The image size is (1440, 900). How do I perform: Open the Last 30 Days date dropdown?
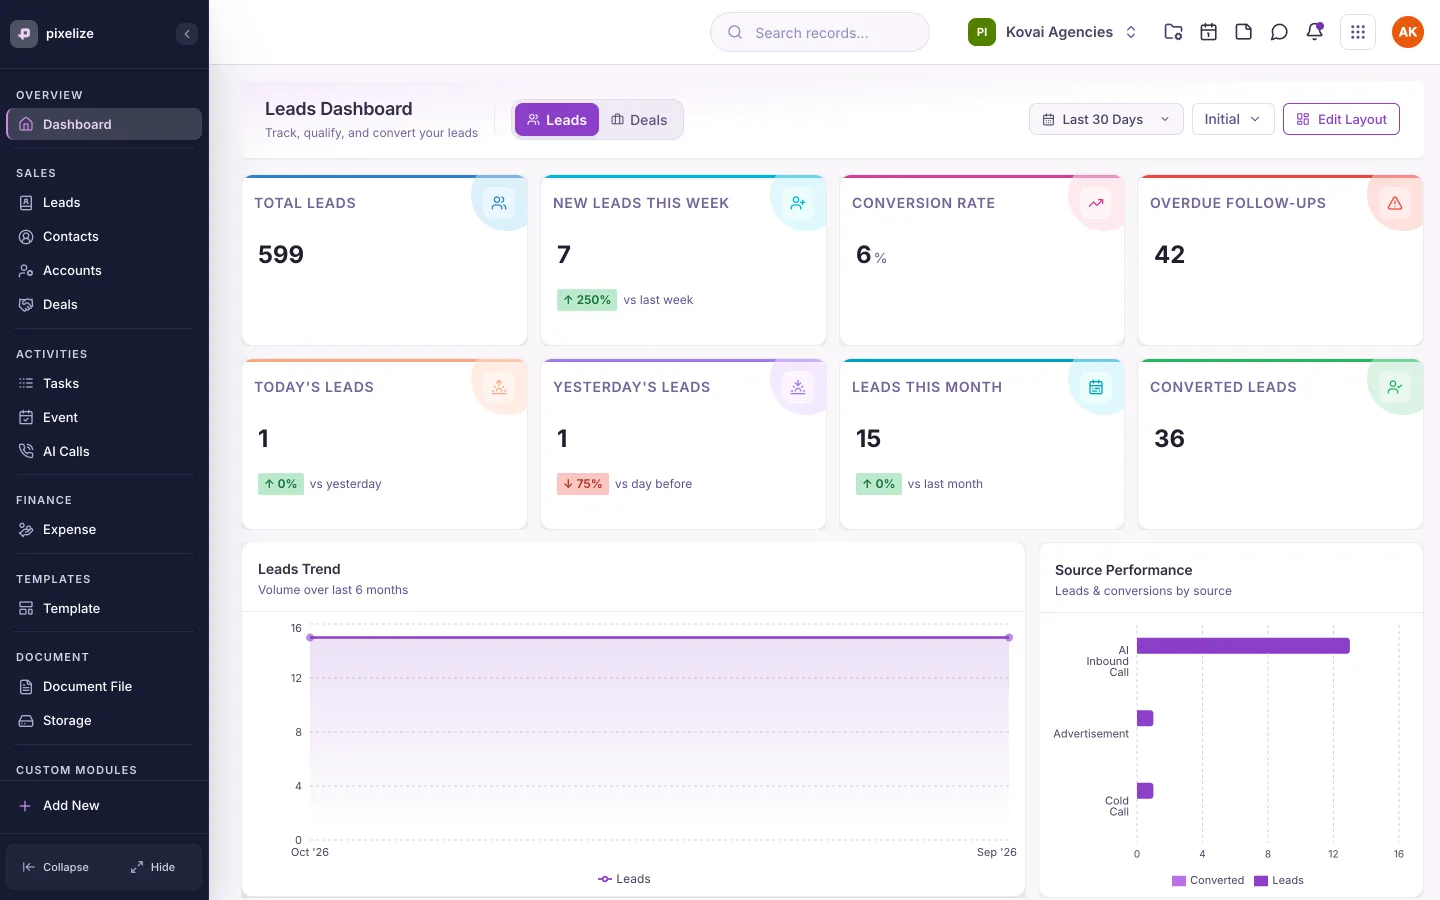[x=1106, y=119]
